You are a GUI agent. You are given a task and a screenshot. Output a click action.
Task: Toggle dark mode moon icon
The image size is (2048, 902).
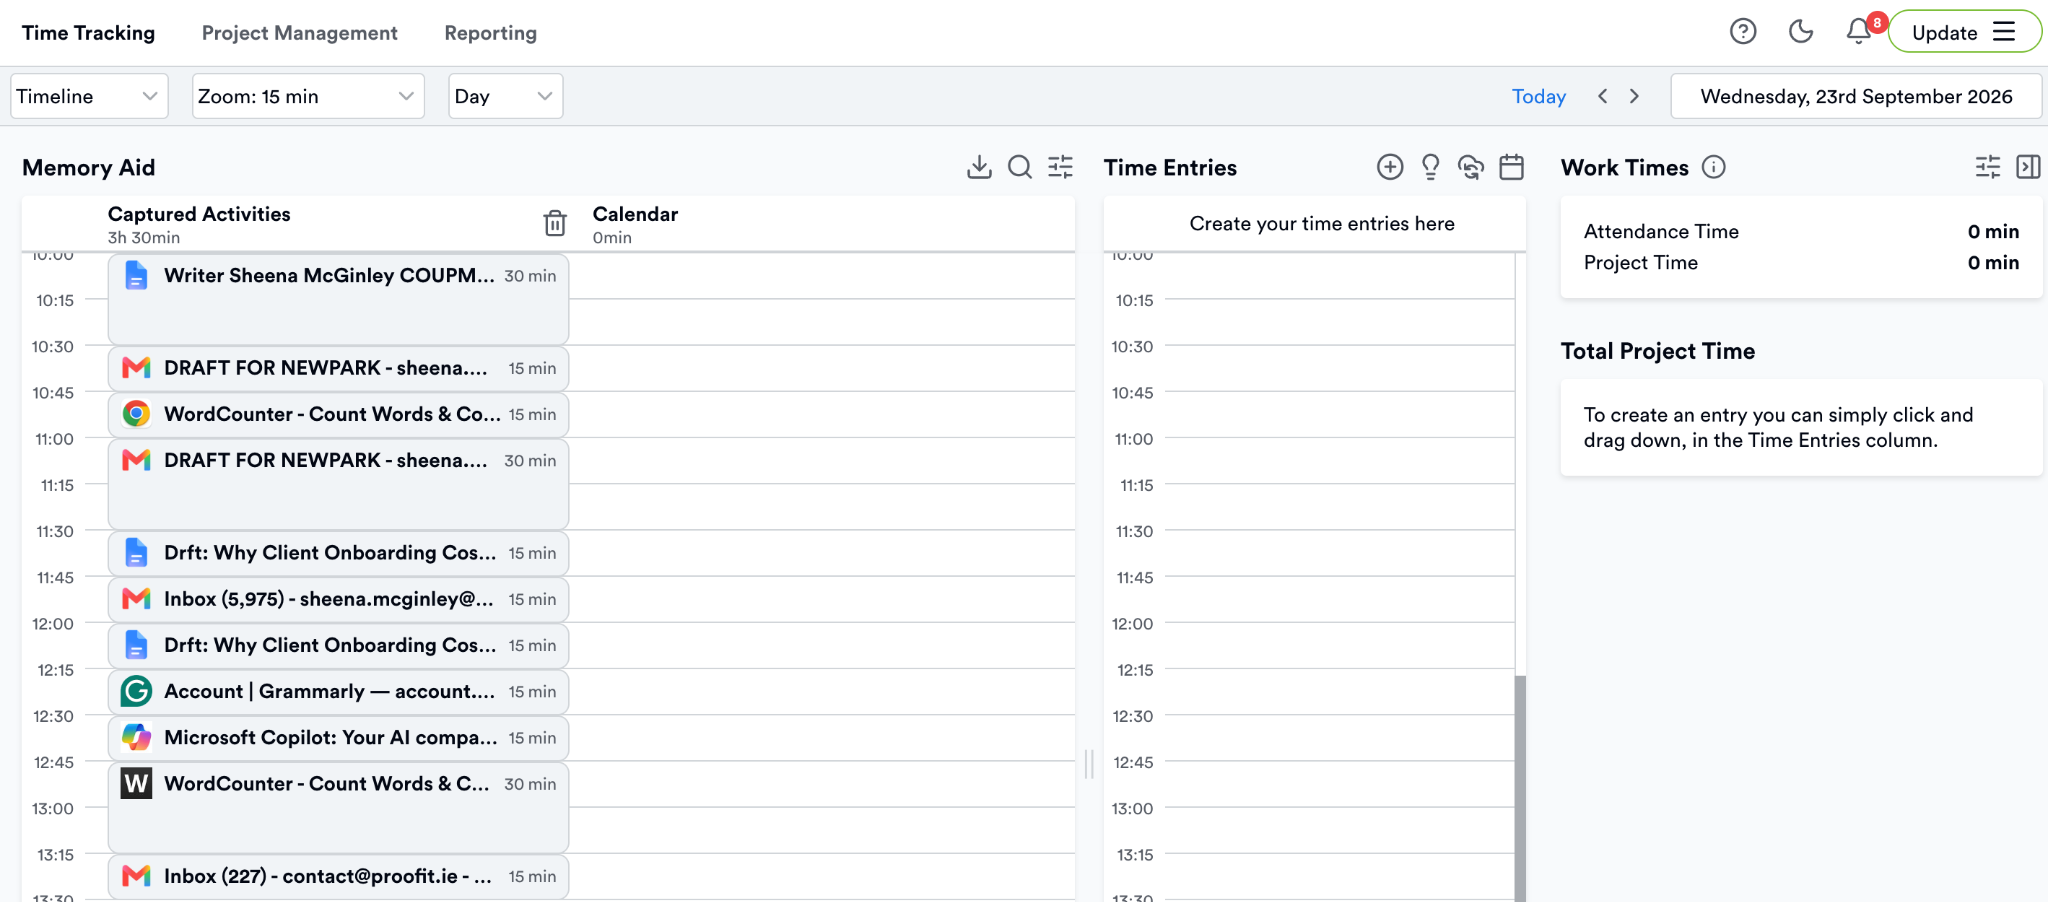coord(1801,32)
